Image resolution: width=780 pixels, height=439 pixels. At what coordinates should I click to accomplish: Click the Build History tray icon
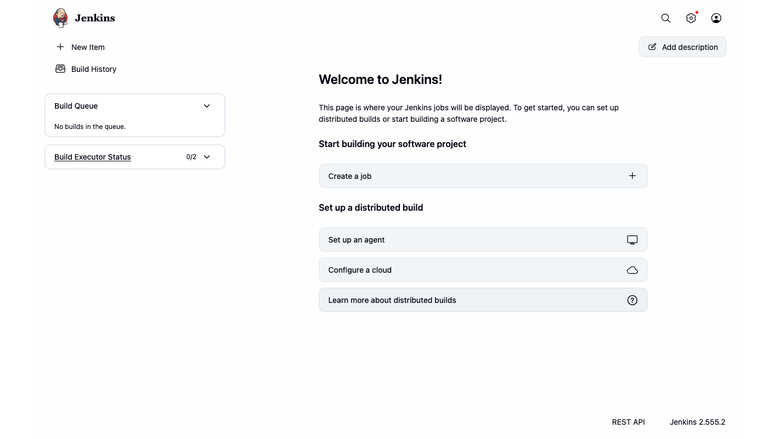[x=60, y=69]
